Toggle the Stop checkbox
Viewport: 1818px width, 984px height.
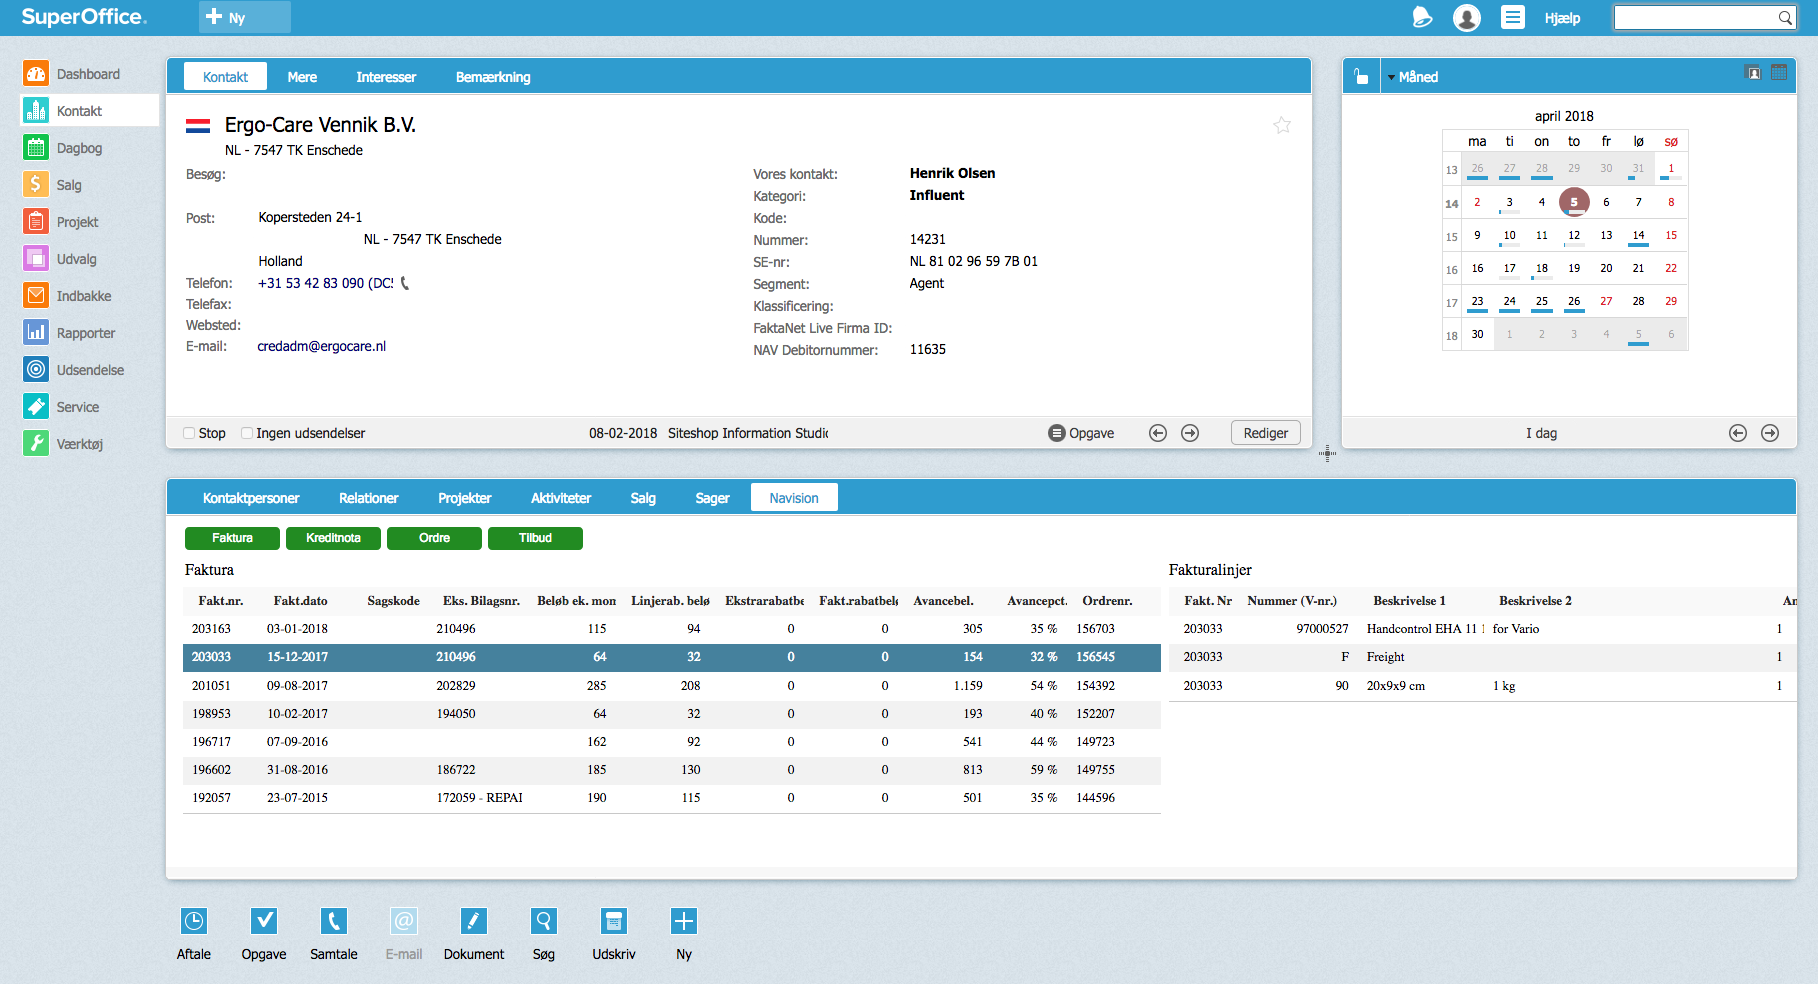pyautogui.click(x=189, y=433)
